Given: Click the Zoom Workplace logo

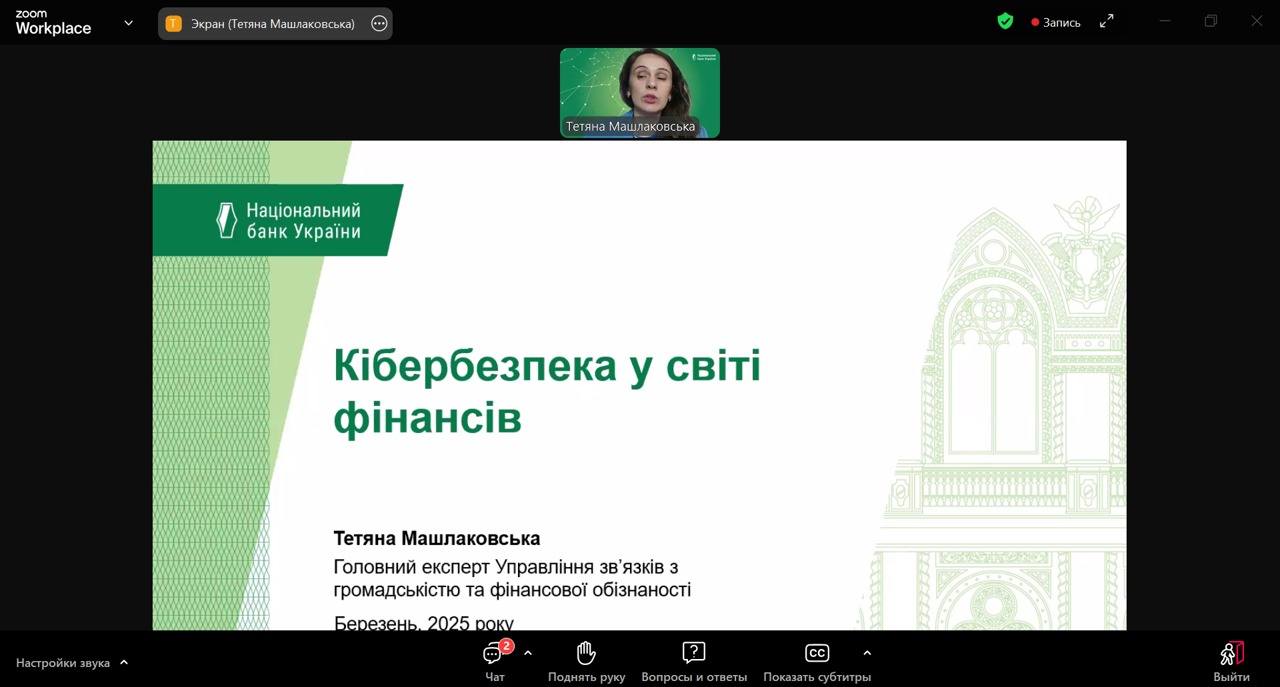Looking at the screenshot, I should (53, 23).
